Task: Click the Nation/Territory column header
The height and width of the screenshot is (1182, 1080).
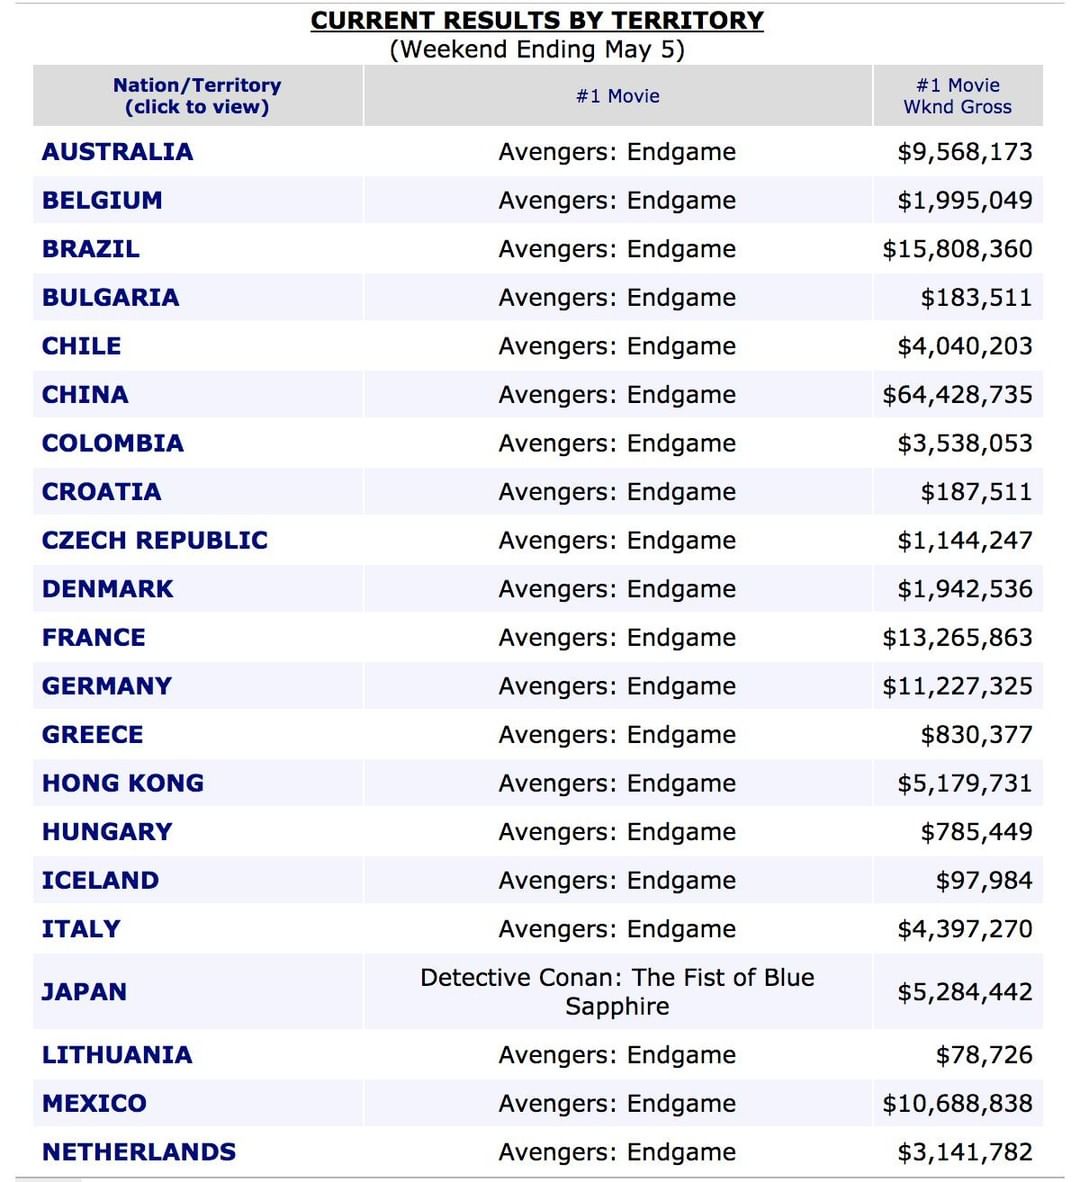Action: point(197,96)
